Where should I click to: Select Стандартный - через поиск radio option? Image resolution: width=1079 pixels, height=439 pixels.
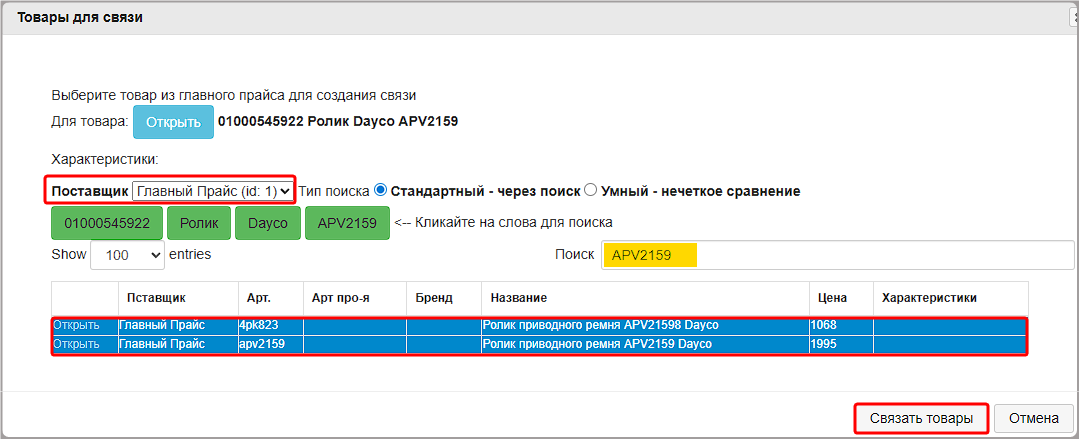tap(380, 190)
